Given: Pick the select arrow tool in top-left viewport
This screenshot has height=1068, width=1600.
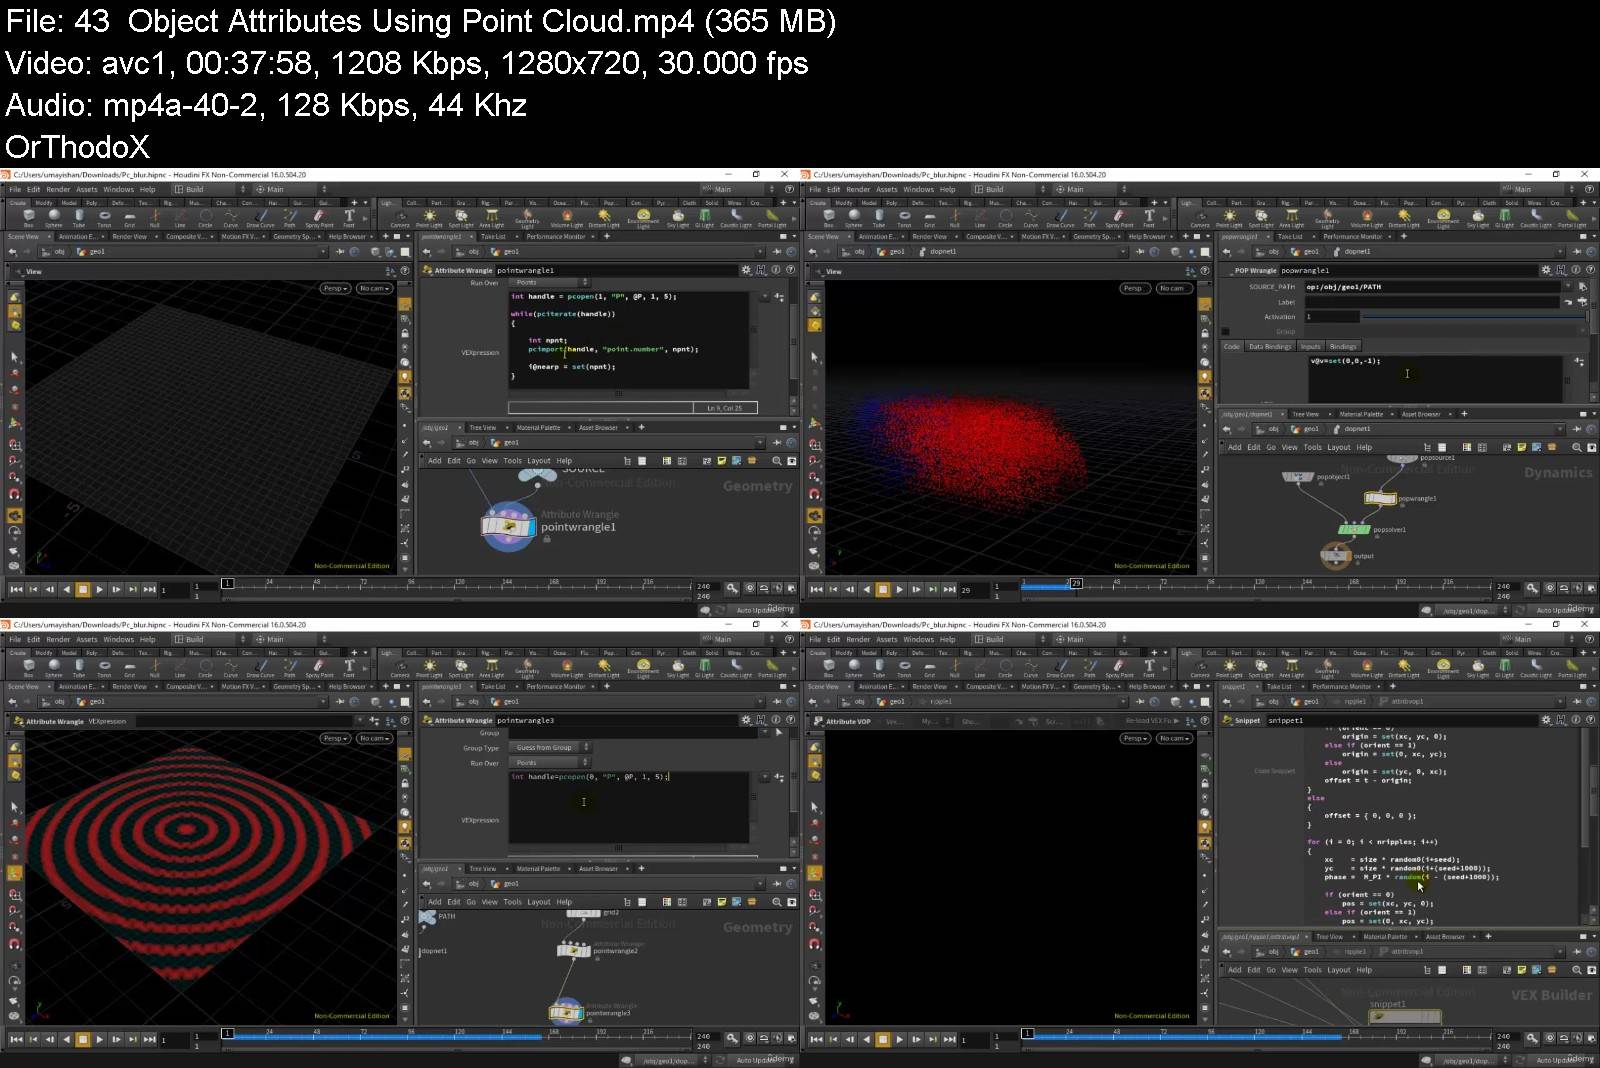Looking at the screenshot, I should [x=14, y=357].
